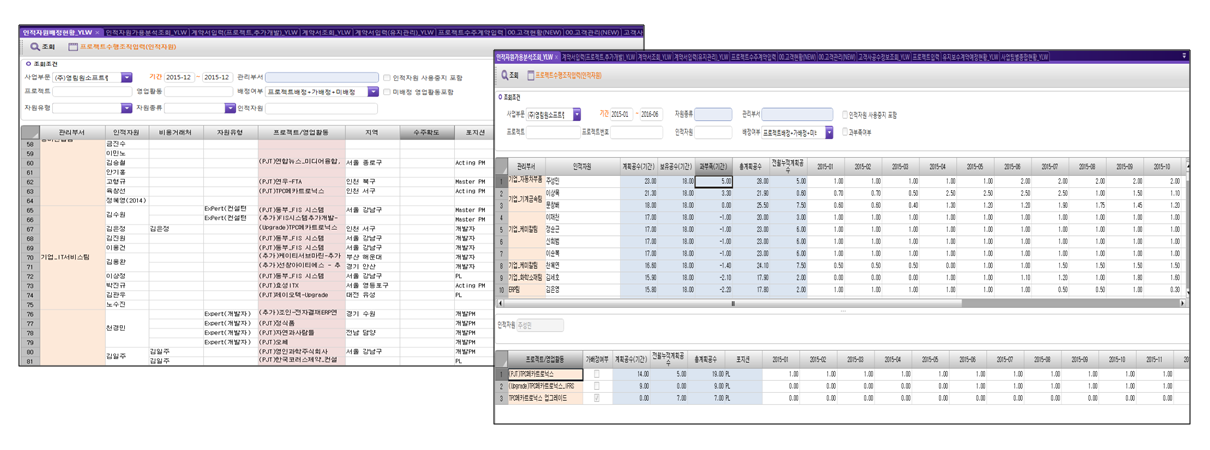Click select-all corner of right upper grid

point(501,166)
